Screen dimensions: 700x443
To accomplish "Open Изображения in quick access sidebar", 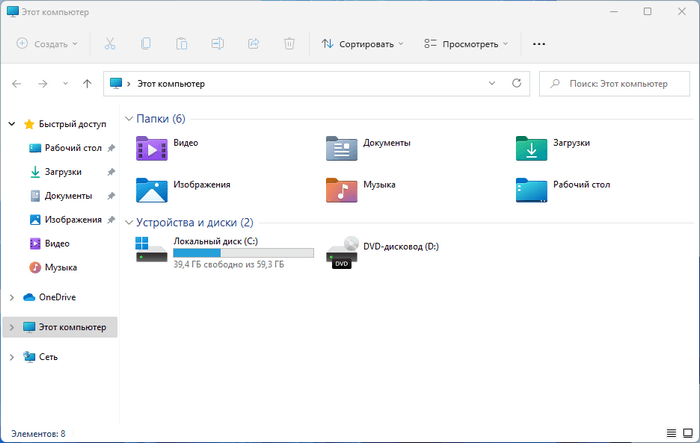I will (65, 220).
